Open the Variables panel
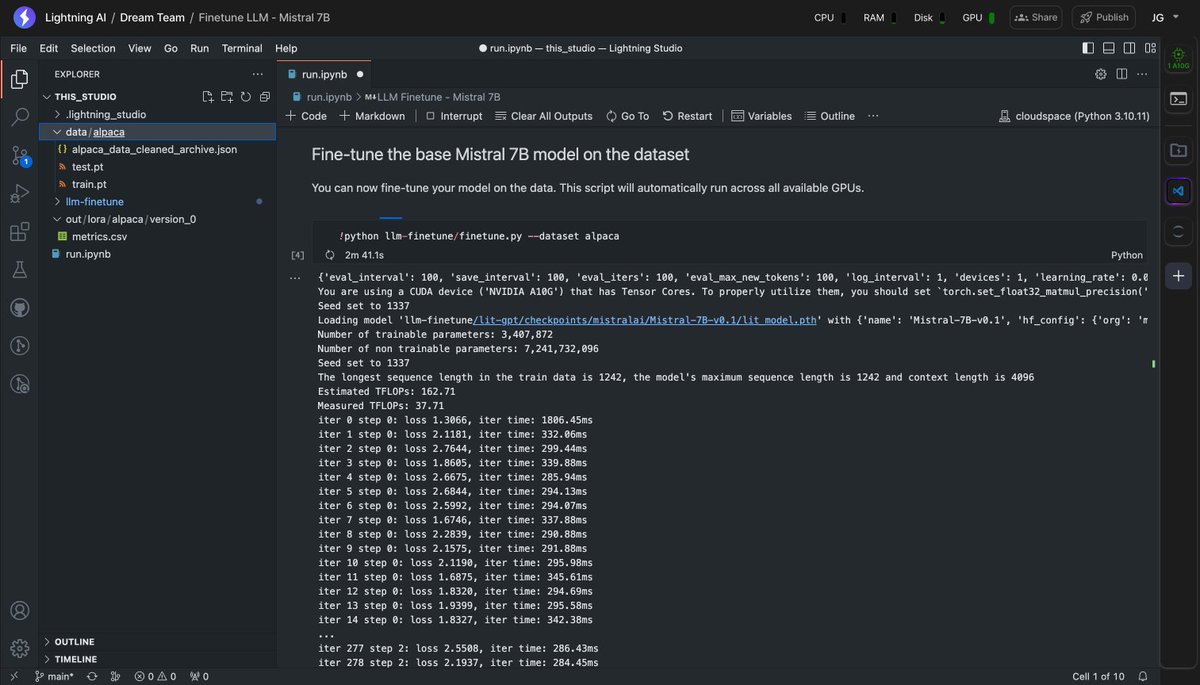 coord(763,116)
